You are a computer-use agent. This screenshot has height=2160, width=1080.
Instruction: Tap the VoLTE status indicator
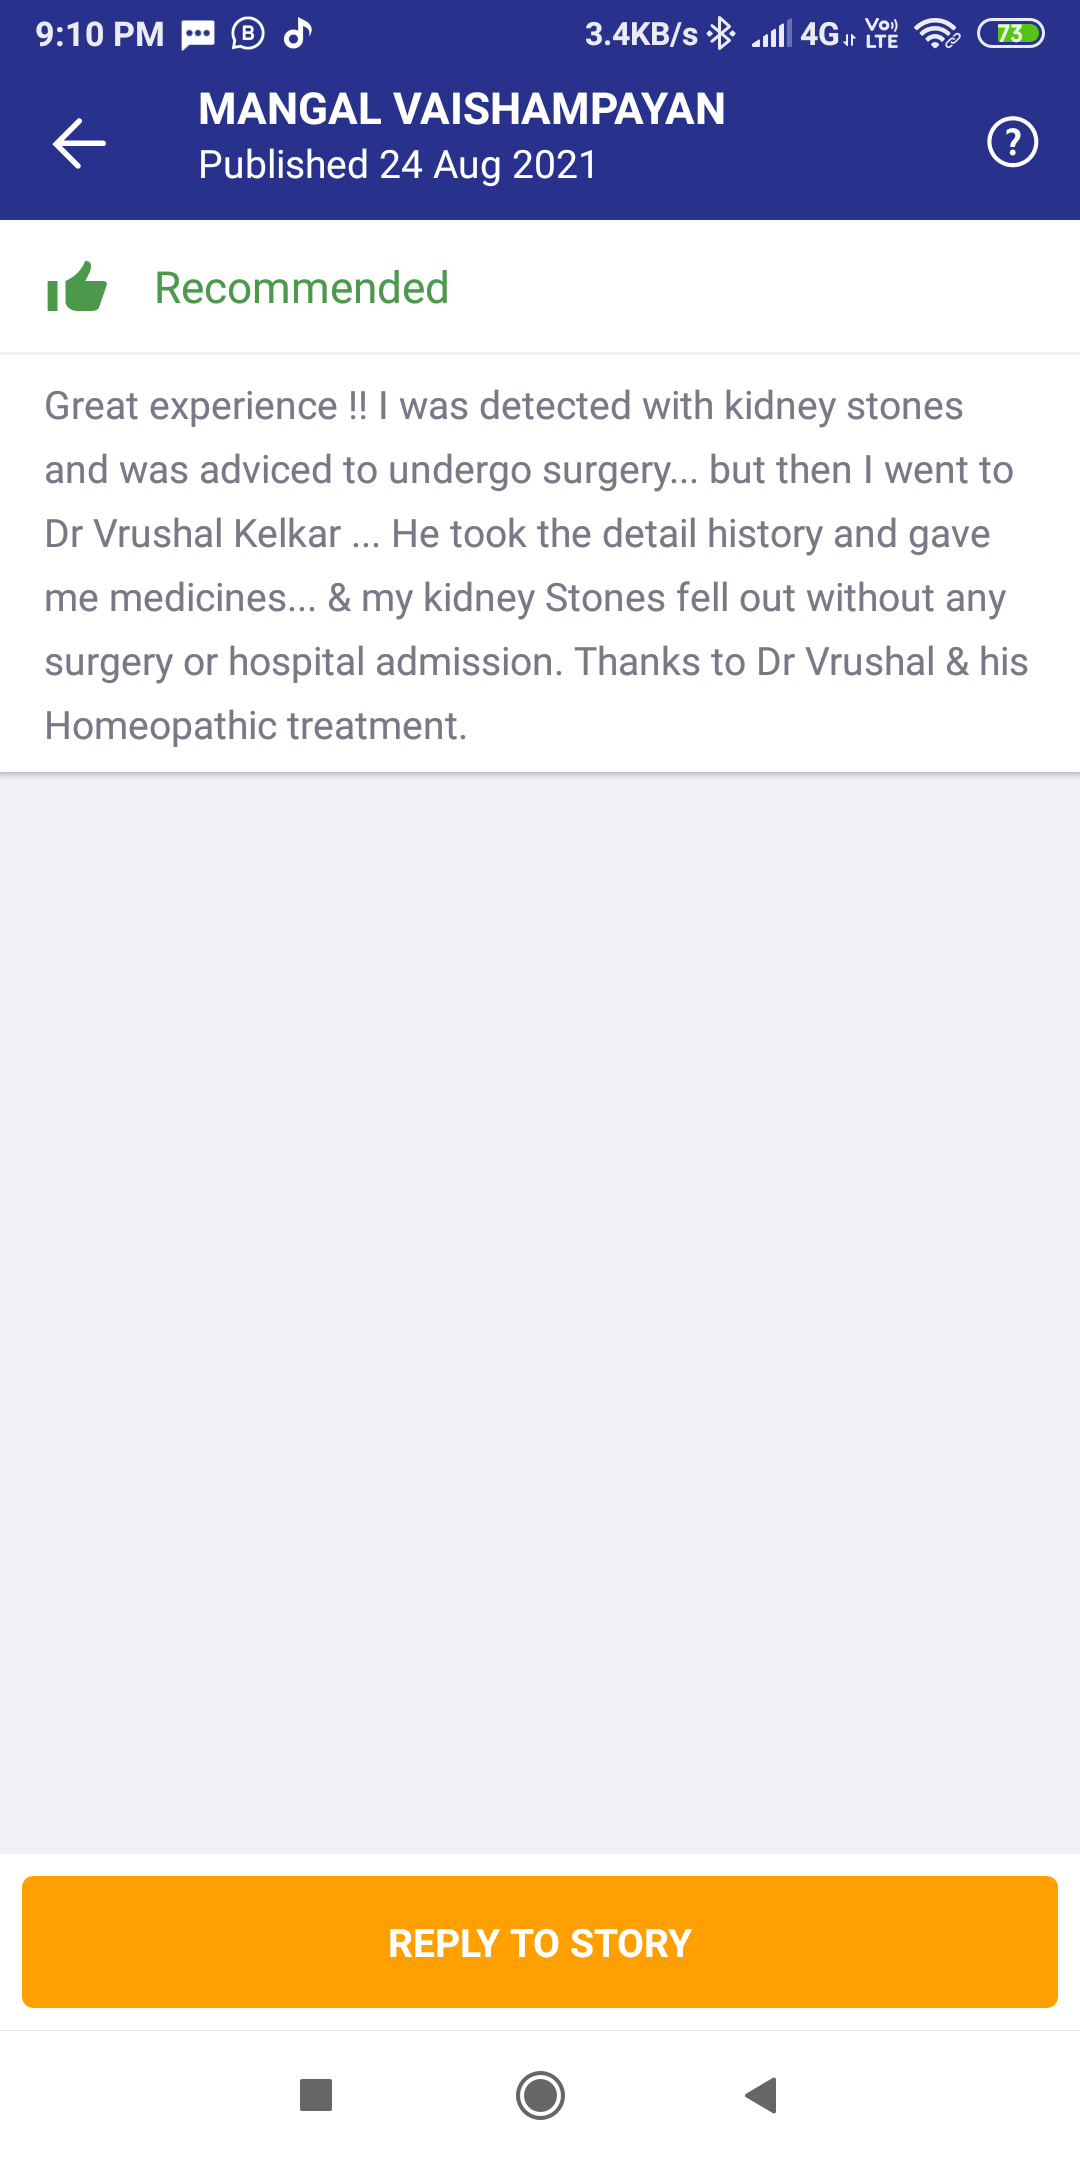881,34
